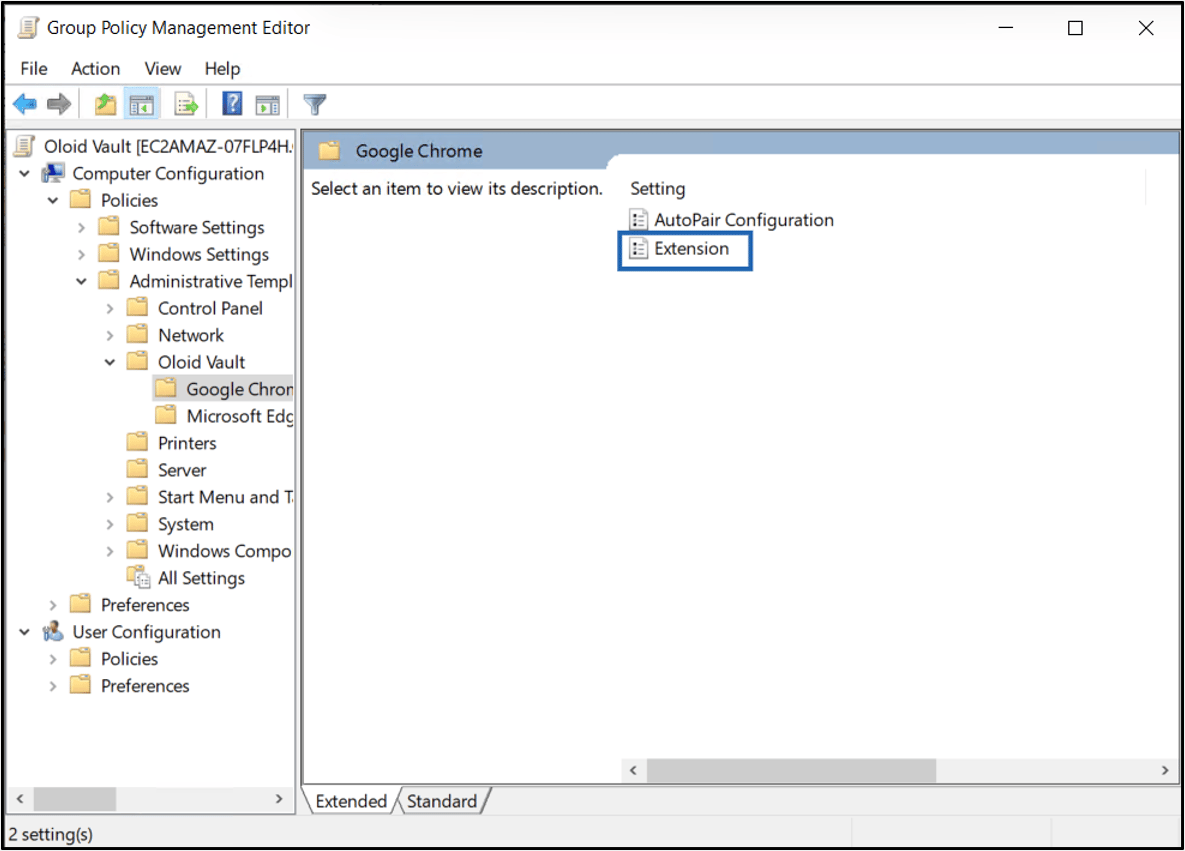Expand the Software Settings node

(x=82, y=227)
